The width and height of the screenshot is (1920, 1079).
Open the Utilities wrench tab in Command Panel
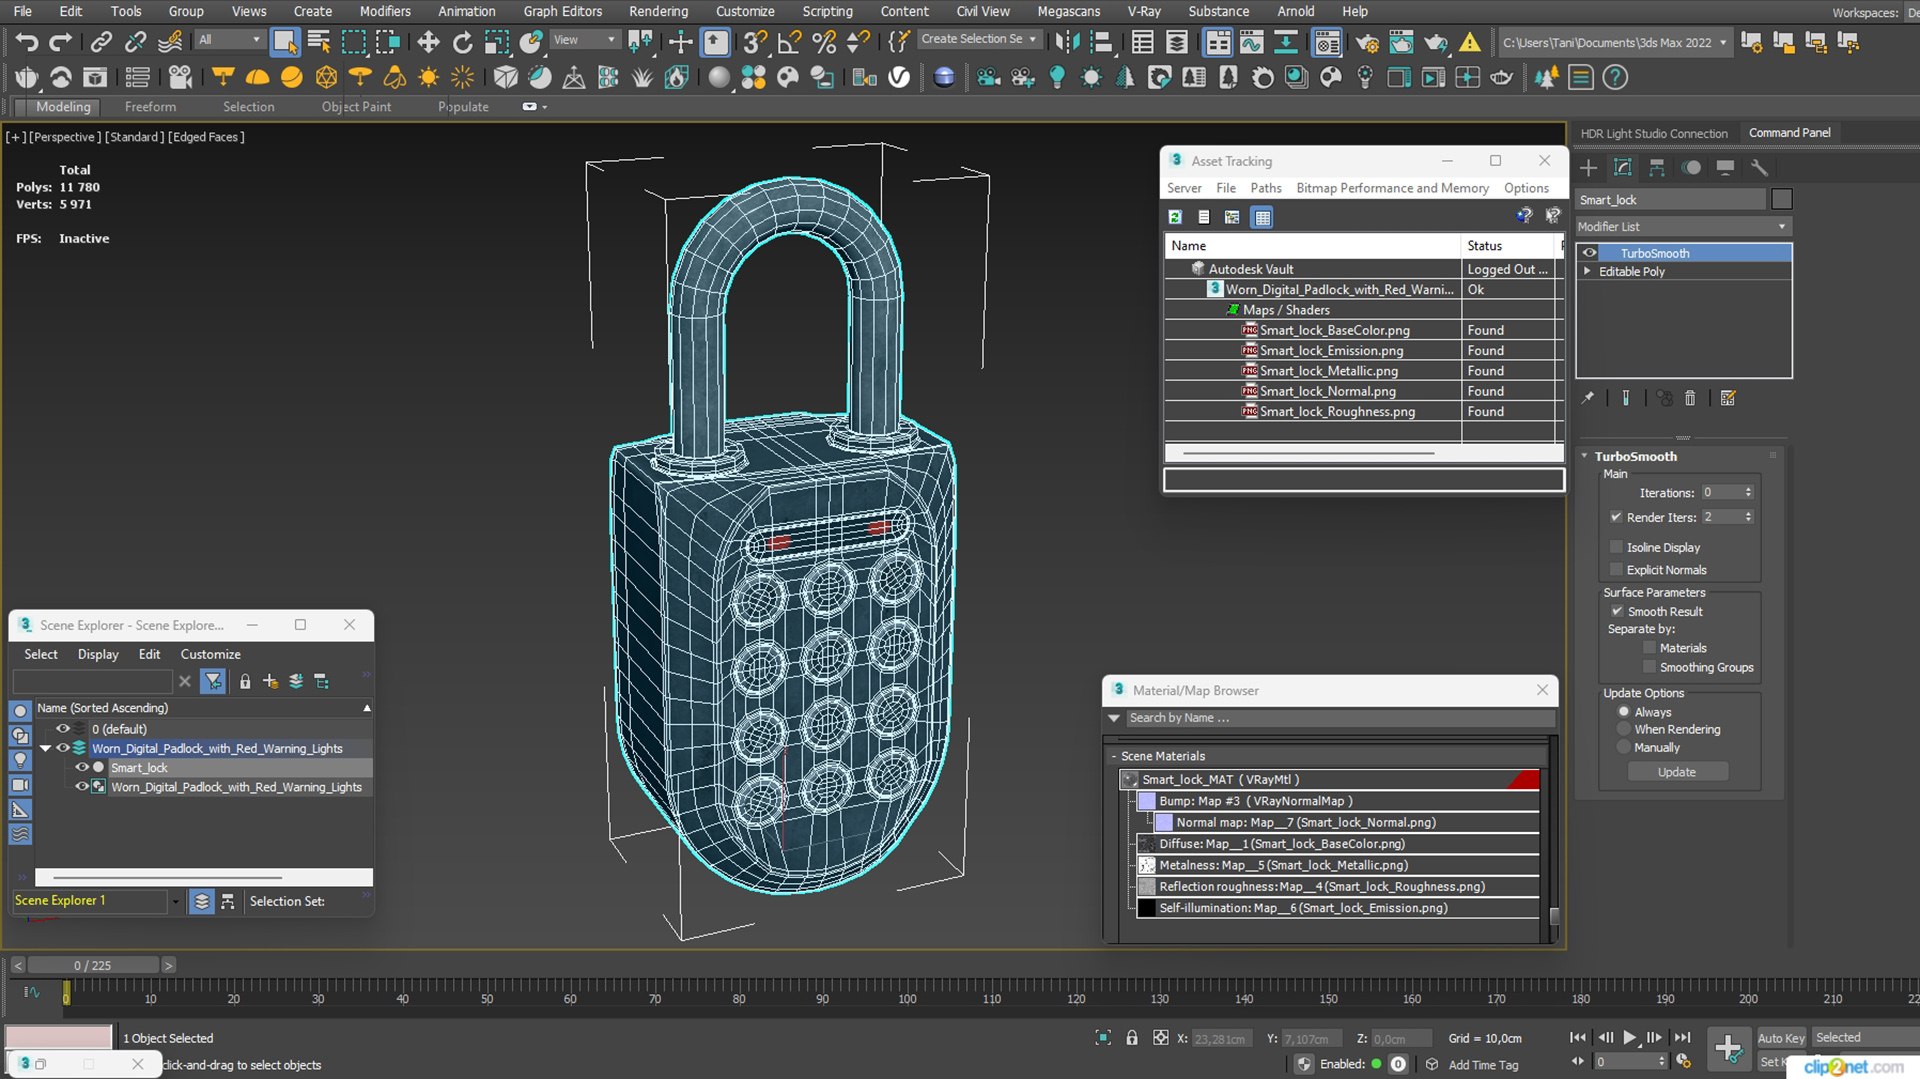click(1759, 168)
